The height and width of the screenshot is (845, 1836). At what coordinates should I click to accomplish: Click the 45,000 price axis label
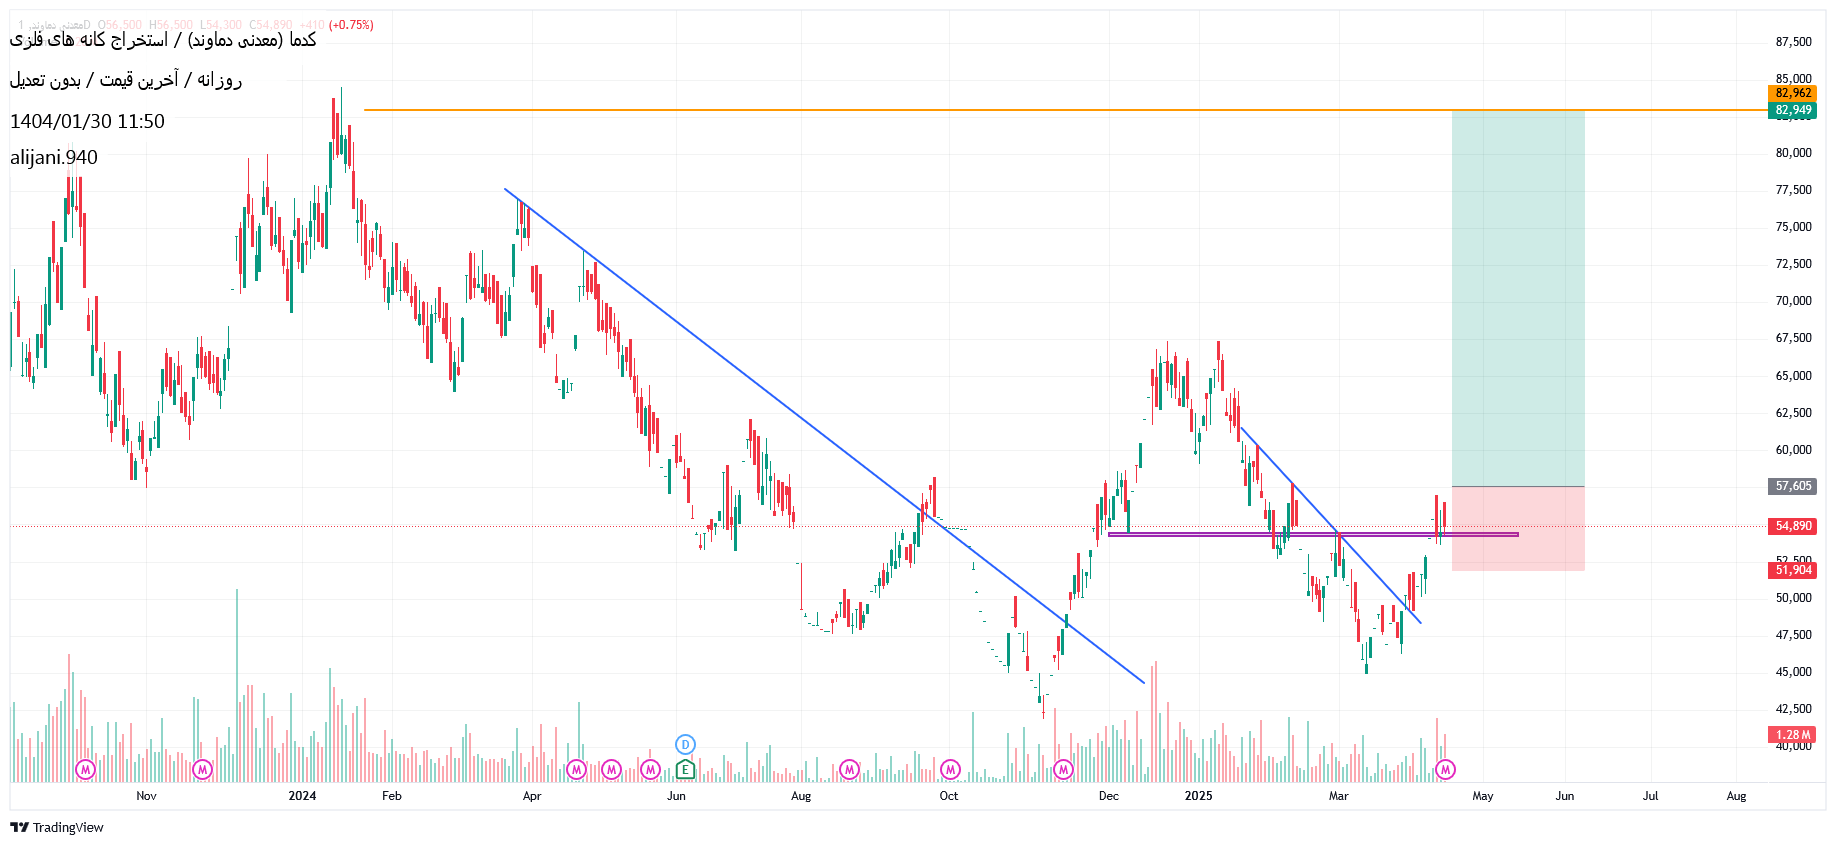pos(1794,672)
